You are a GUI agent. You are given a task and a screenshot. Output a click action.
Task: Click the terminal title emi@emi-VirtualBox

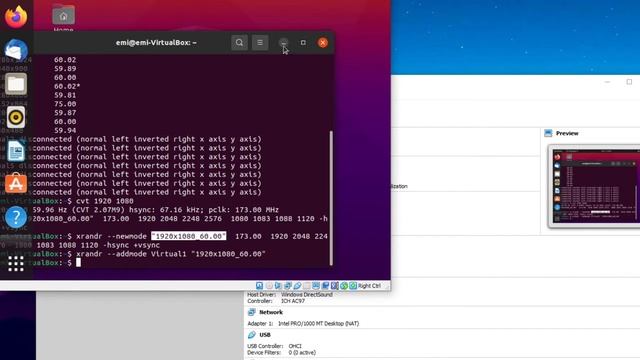156,42
